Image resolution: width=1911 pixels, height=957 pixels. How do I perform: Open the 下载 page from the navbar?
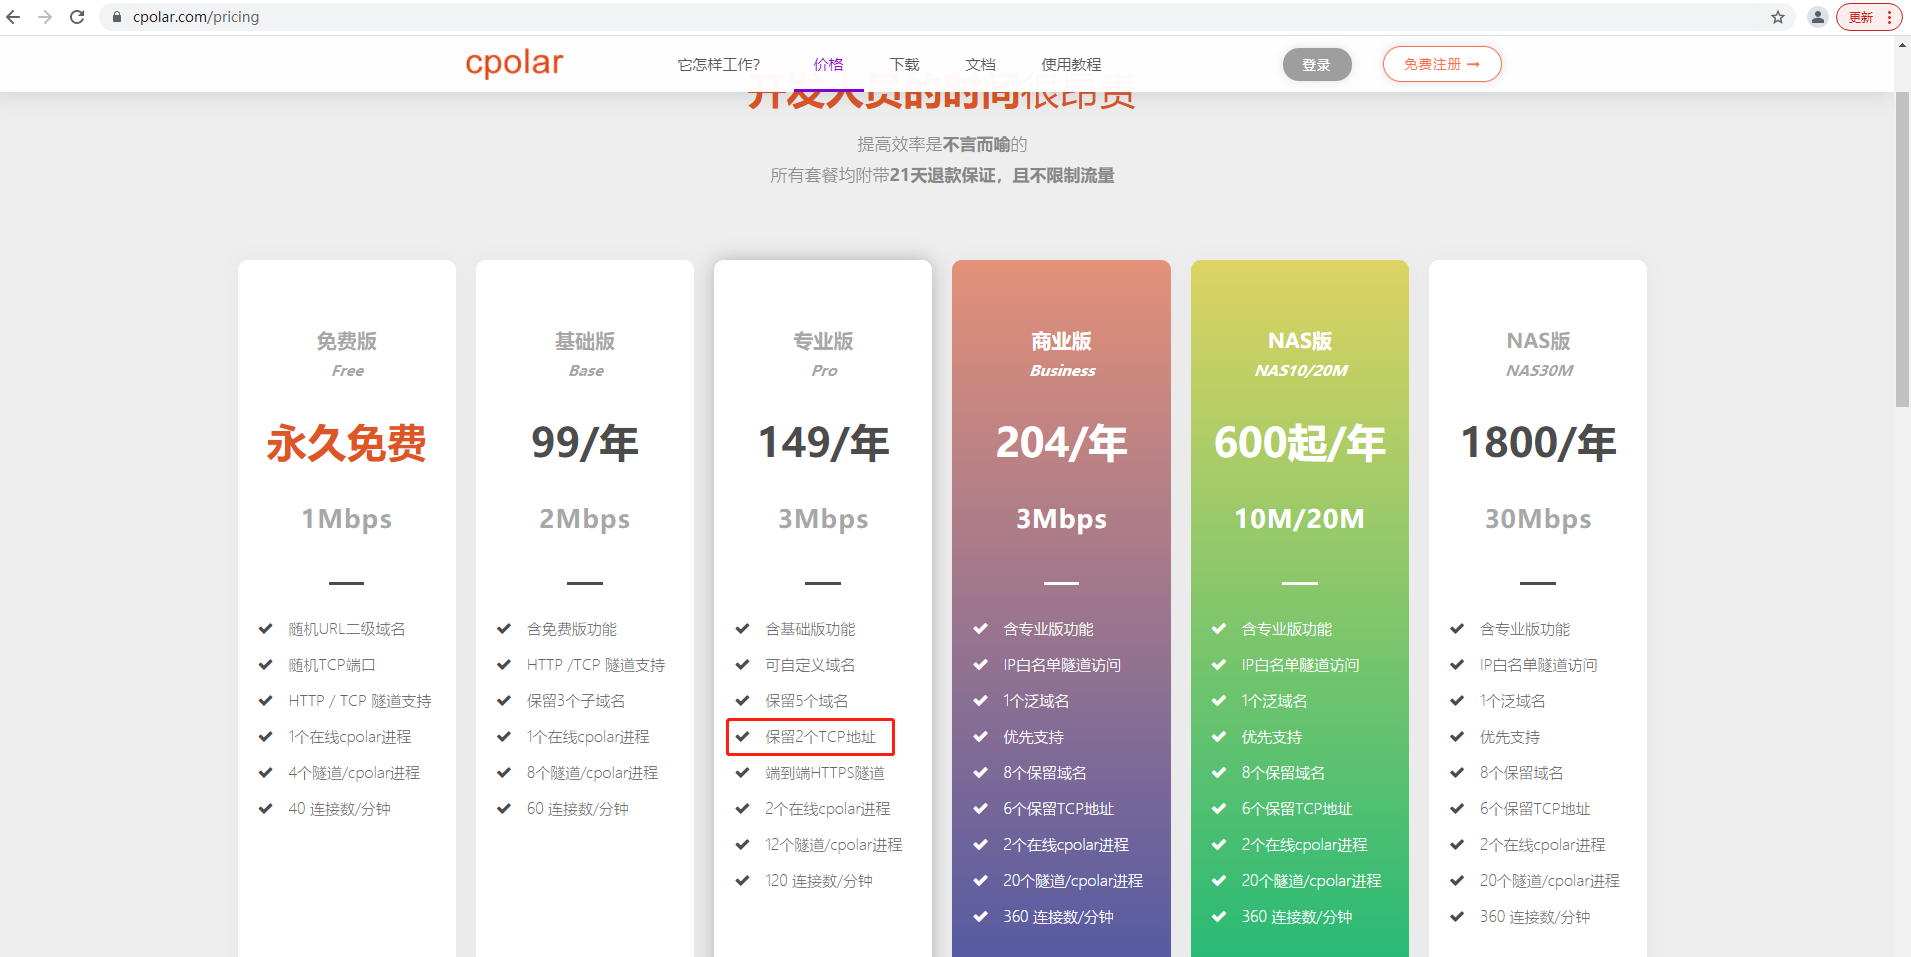click(903, 63)
